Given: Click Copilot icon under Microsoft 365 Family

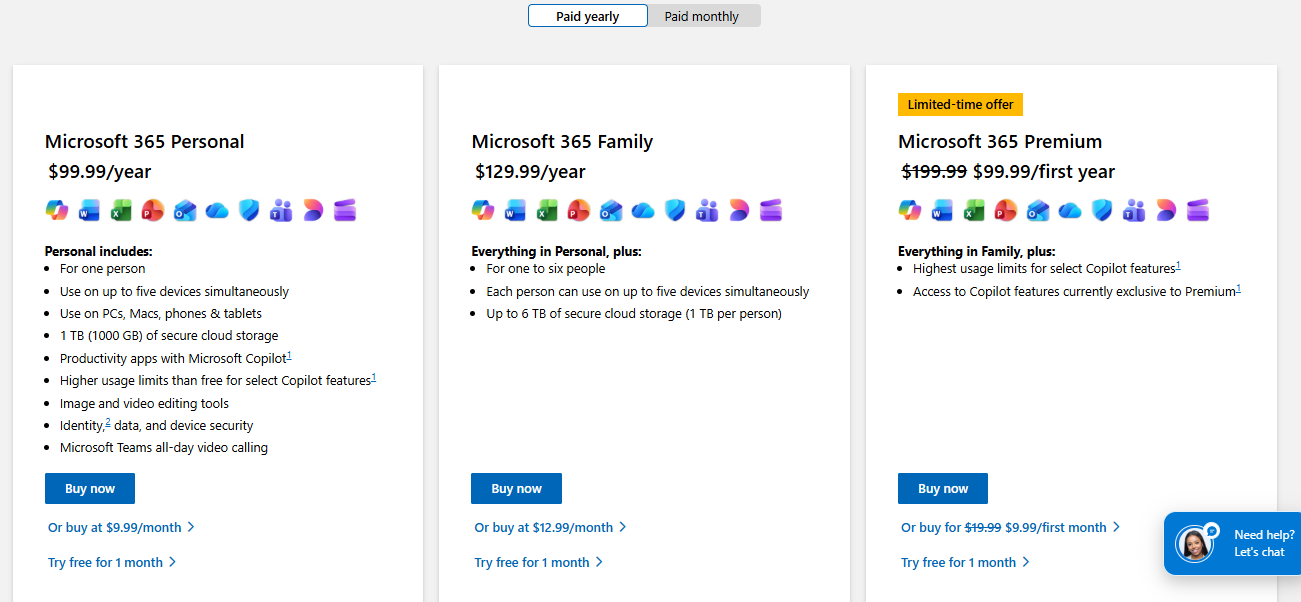Looking at the screenshot, I should pyautogui.click(x=483, y=210).
